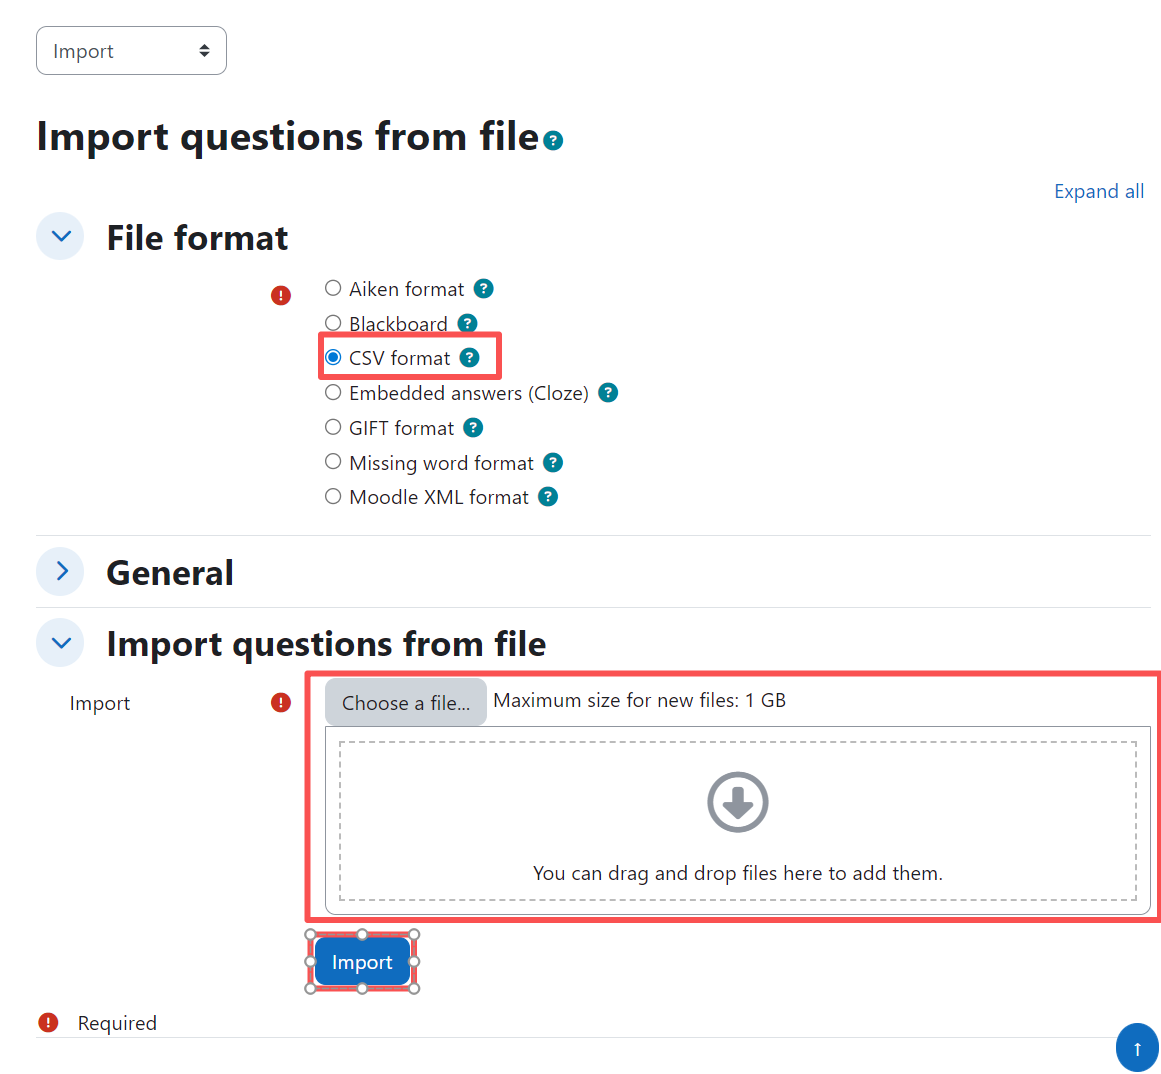Click the scroll-to-top arrow

tap(1137, 1047)
